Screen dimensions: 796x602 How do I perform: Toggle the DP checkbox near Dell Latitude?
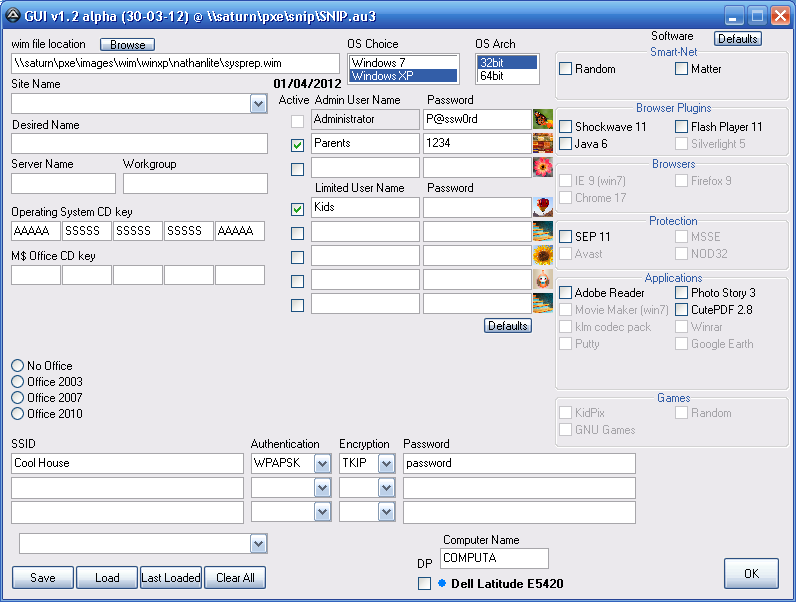coord(424,583)
